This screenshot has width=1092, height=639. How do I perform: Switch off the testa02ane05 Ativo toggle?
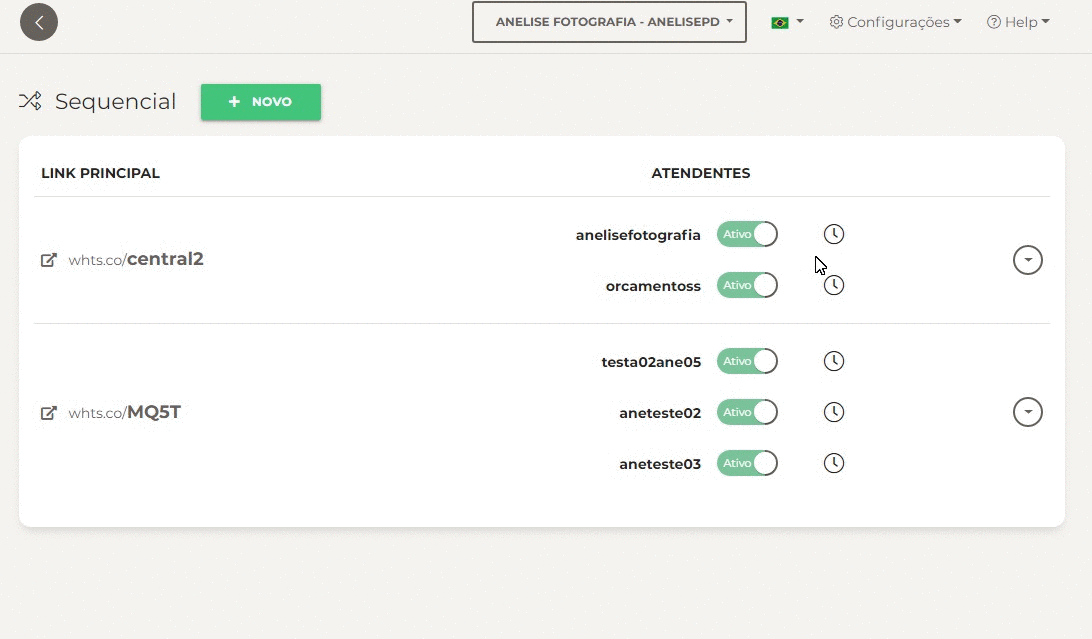pyautogui.click(x=747, y=361)
